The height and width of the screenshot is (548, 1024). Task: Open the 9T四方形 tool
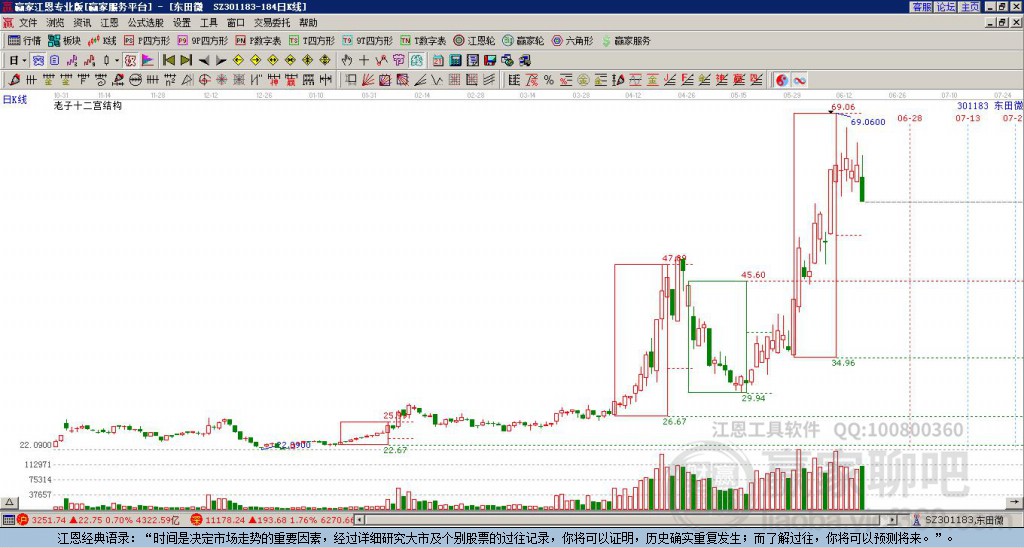pos(367,40)
